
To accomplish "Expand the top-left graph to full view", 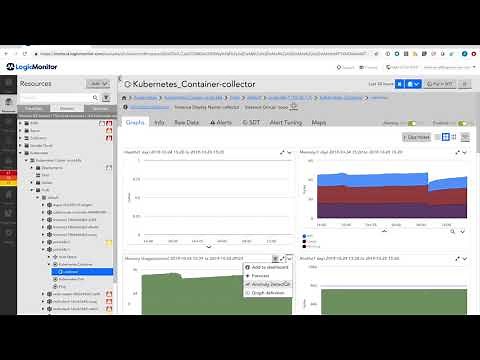I will point(282,152).
